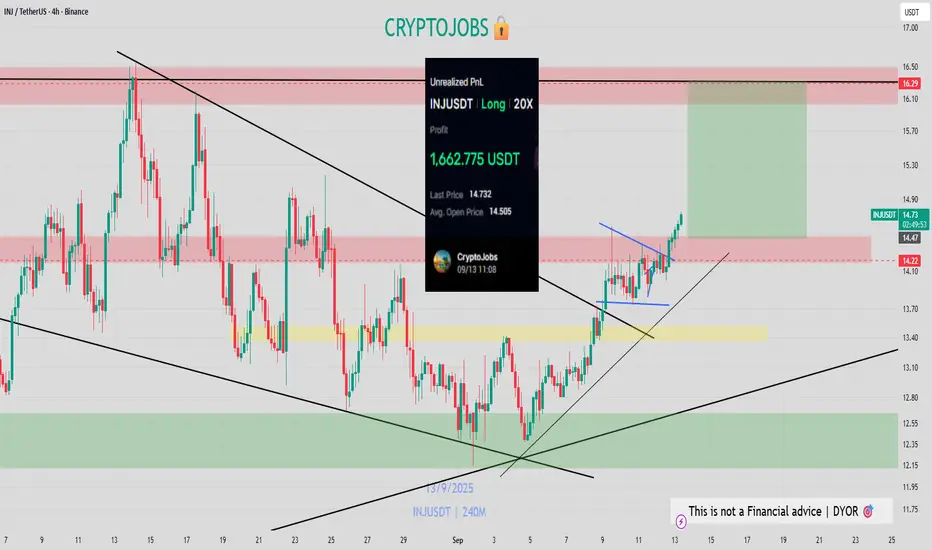
Task: Click the Avg. Open Price value 14.505
Action: 500,211
